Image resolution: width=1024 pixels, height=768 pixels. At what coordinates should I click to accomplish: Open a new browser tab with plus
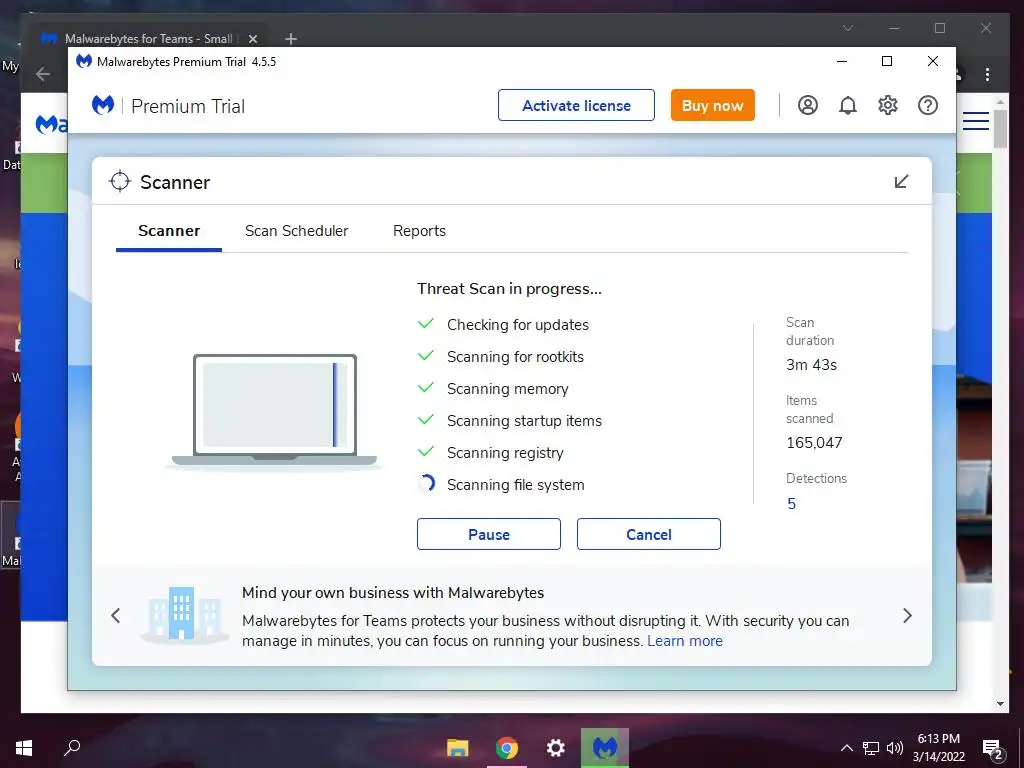pos(291,39)
